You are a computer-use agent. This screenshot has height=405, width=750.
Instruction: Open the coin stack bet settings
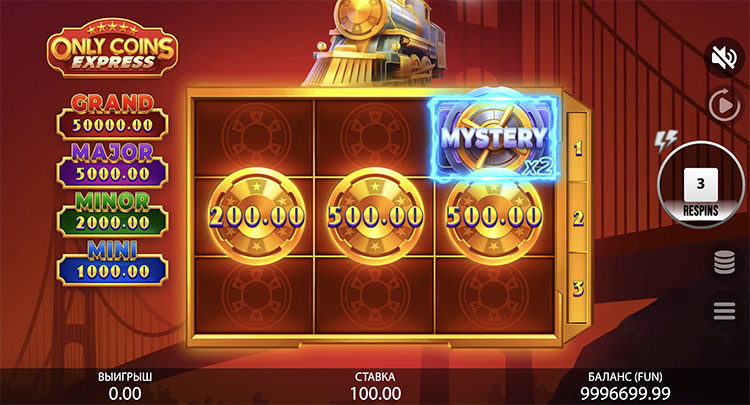pos(724,263)
